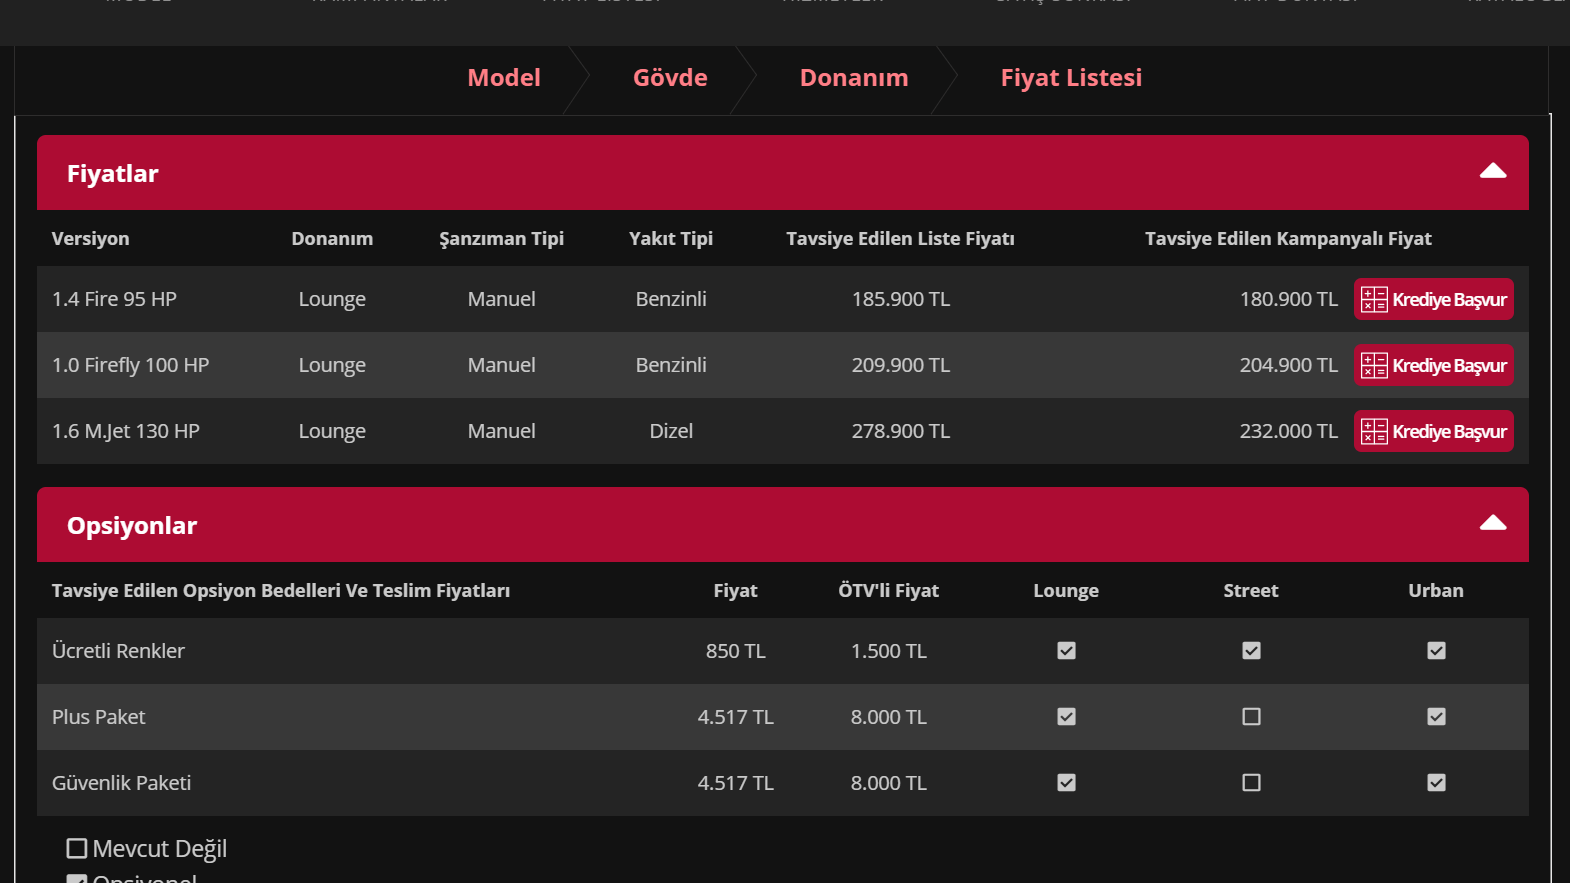Click Benzinli in the 1.4 Fire row
The height and width of the screenshot is (883, 1570).
click(671, 299)
